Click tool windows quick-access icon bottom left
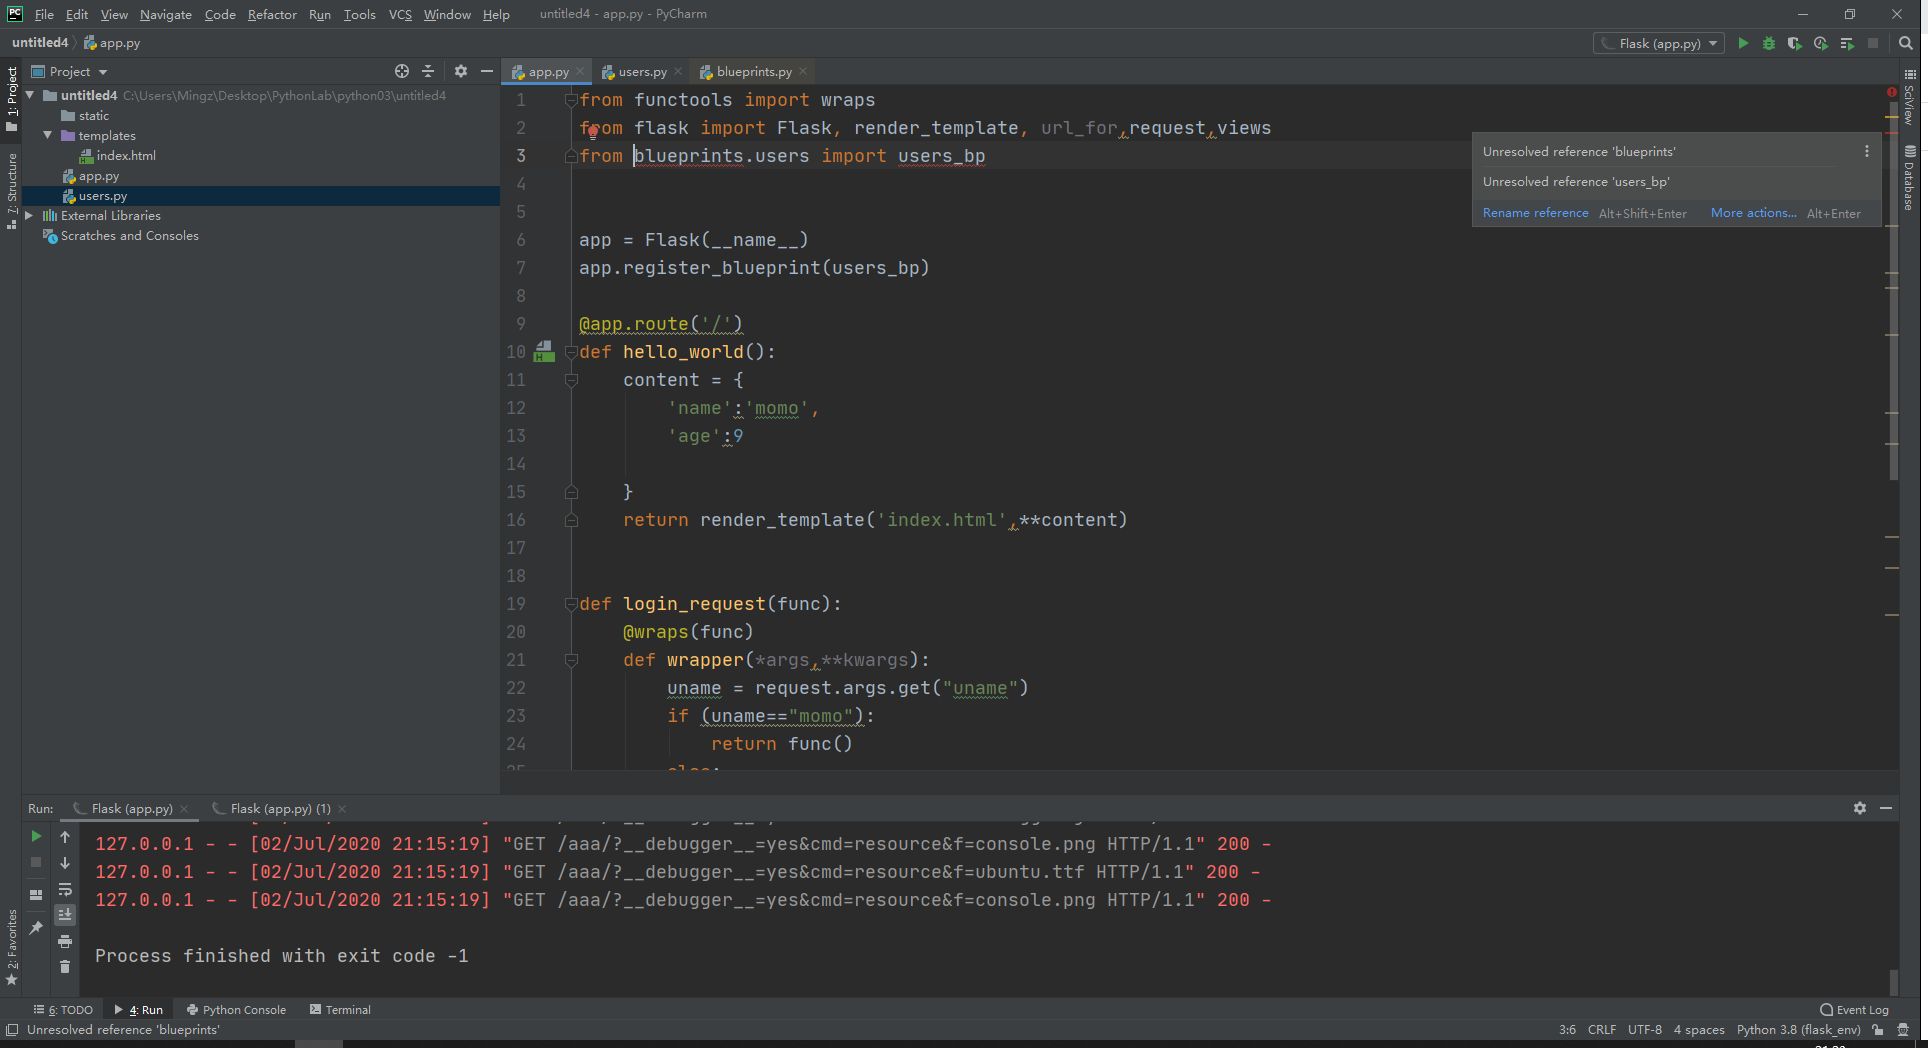The width and height of the screenshot is (1928, 1048). (x=12, y=1030)
